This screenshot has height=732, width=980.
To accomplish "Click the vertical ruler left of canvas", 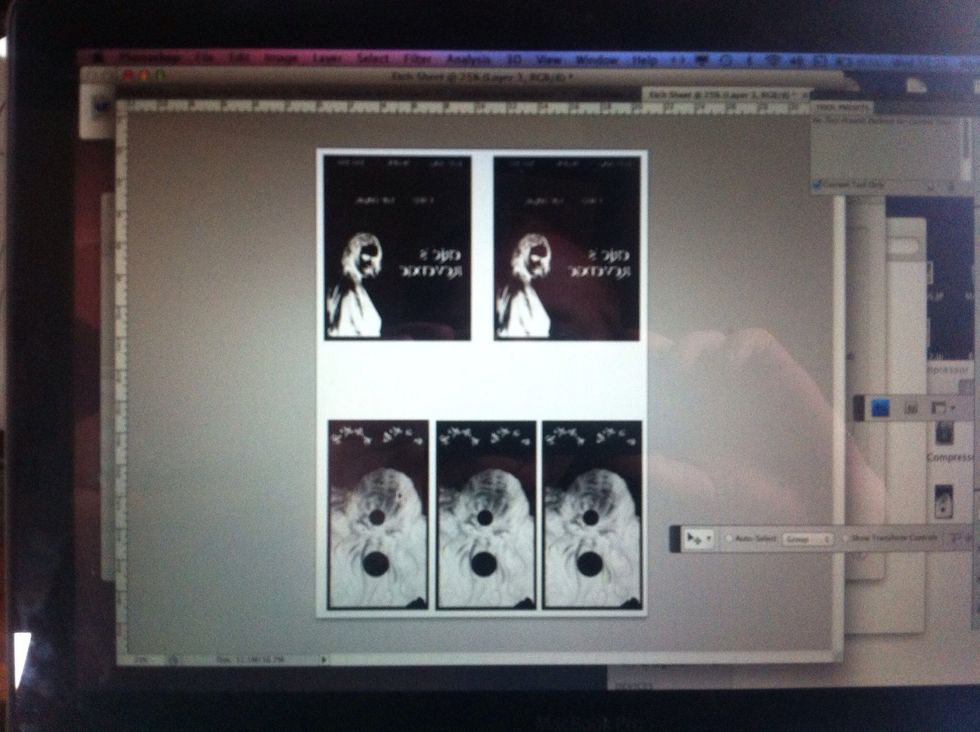I will (122, 381).
